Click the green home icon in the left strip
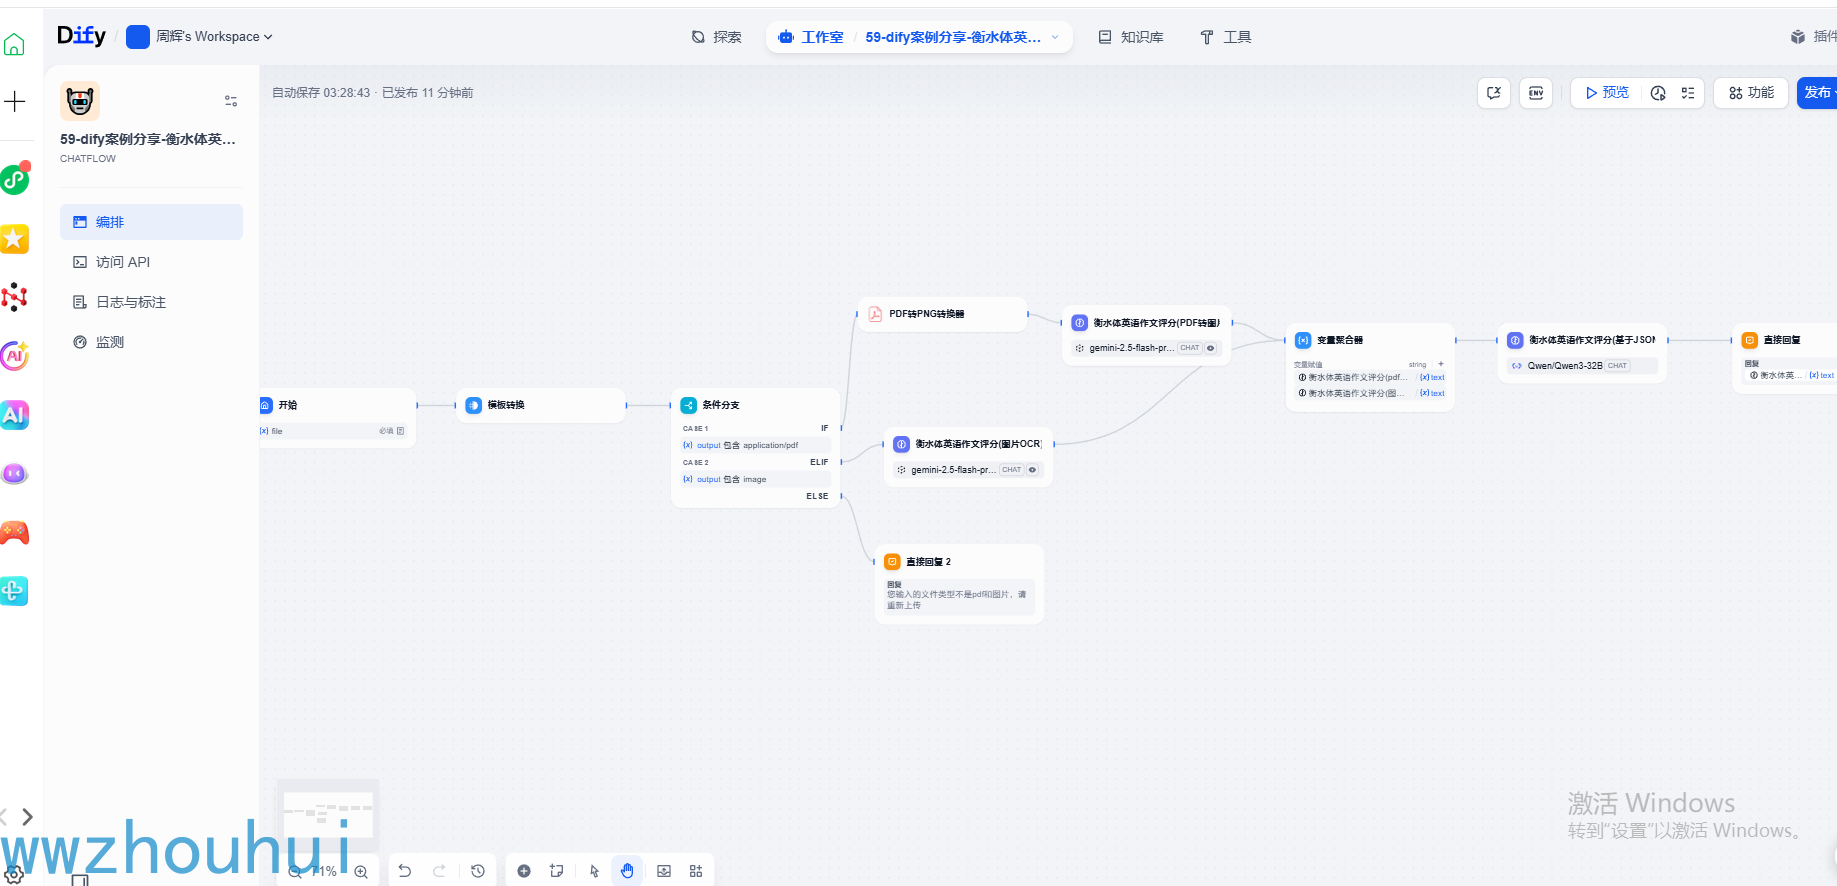 click(x=14, y=44)
